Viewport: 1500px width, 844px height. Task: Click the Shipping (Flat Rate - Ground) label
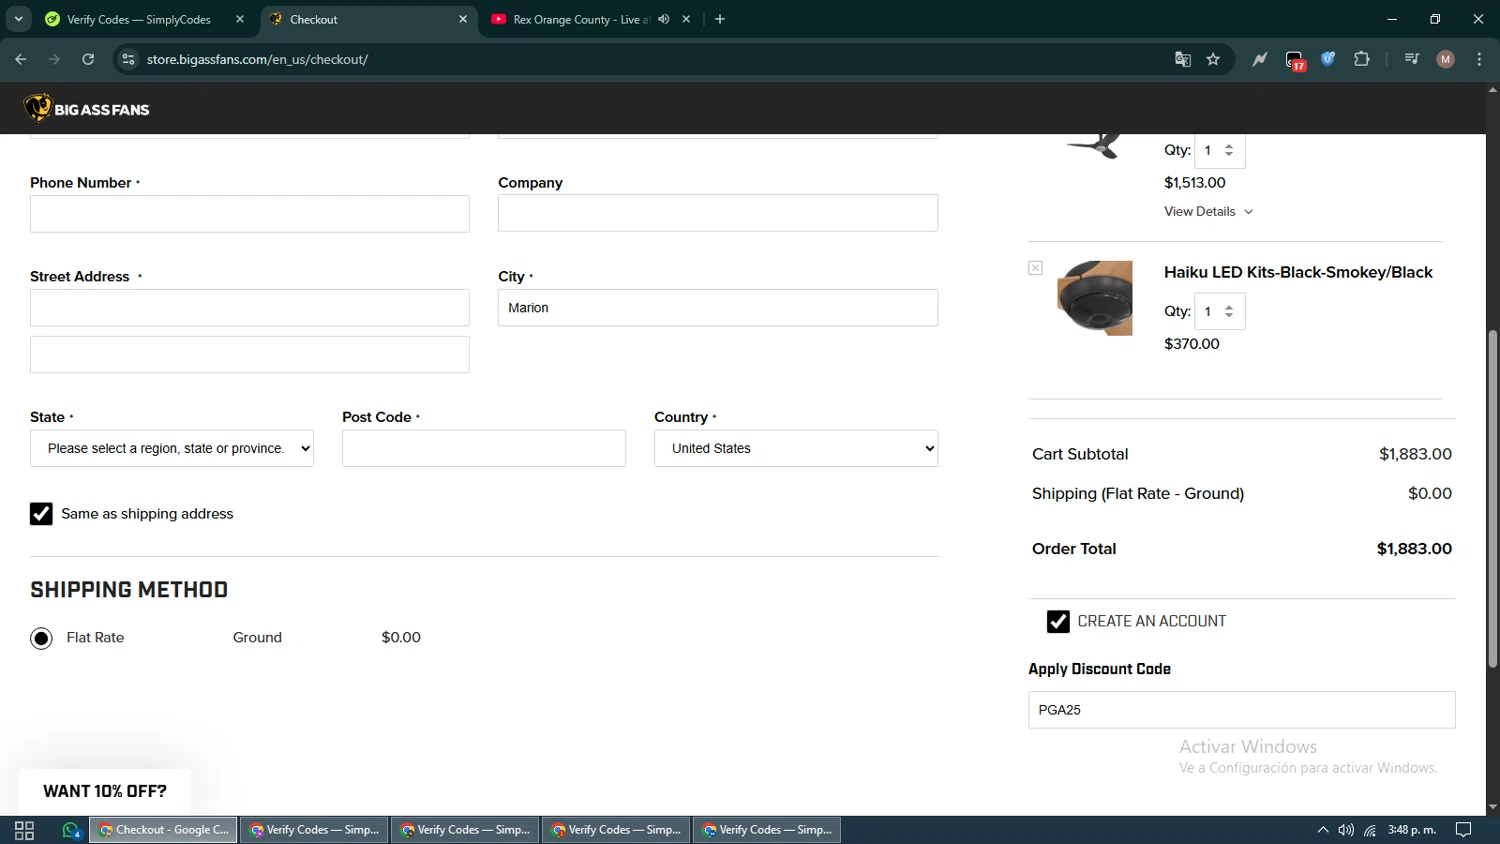pyautogui.click(x=1138, y=494)
